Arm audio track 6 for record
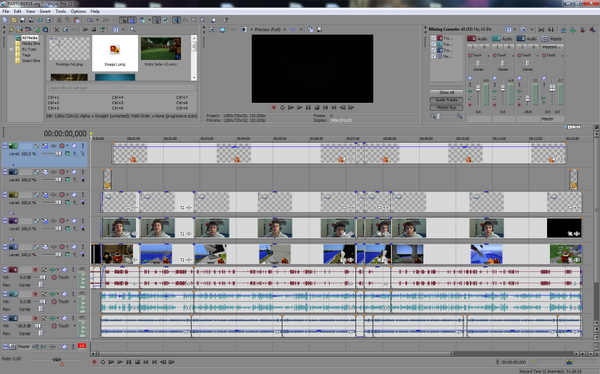This screenshot has width=600, height=374. coord(35,270)
